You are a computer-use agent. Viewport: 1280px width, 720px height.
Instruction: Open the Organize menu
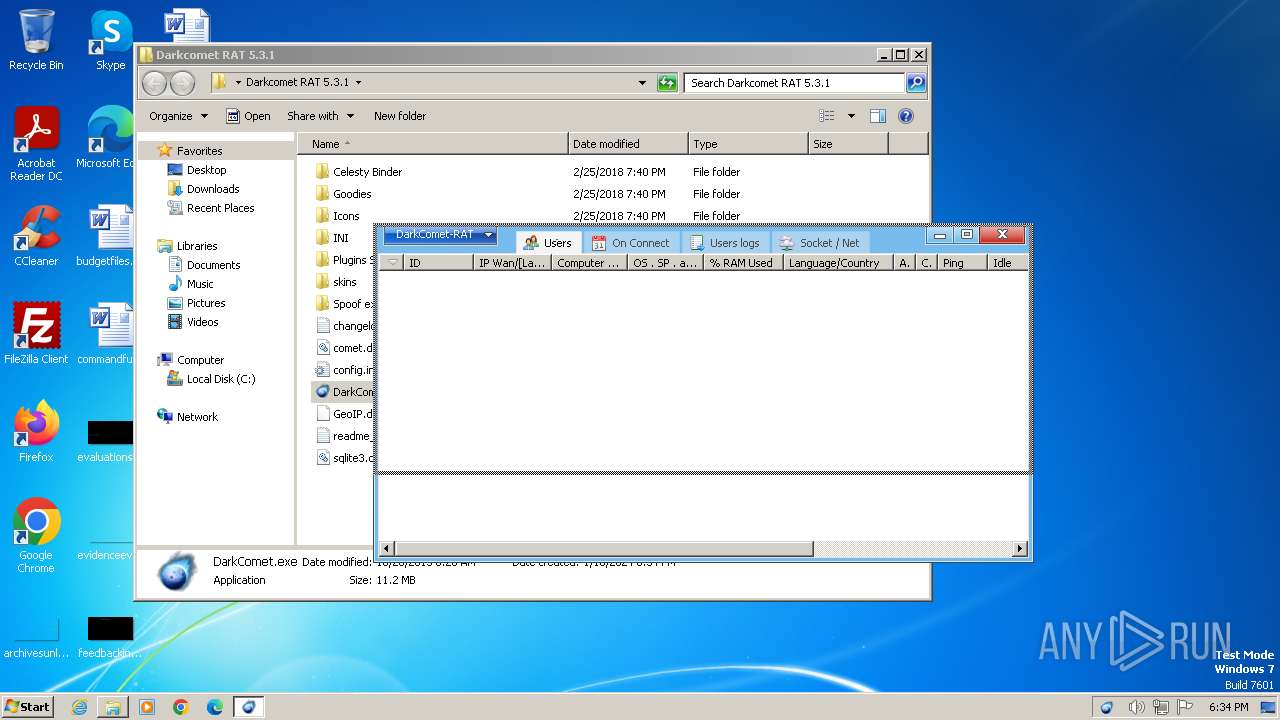point(178,116)
